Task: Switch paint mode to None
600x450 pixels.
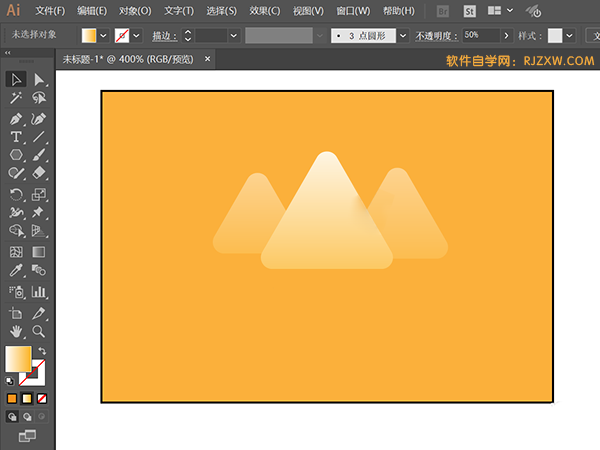Action: pyautogui.click(x=42, y=398)
